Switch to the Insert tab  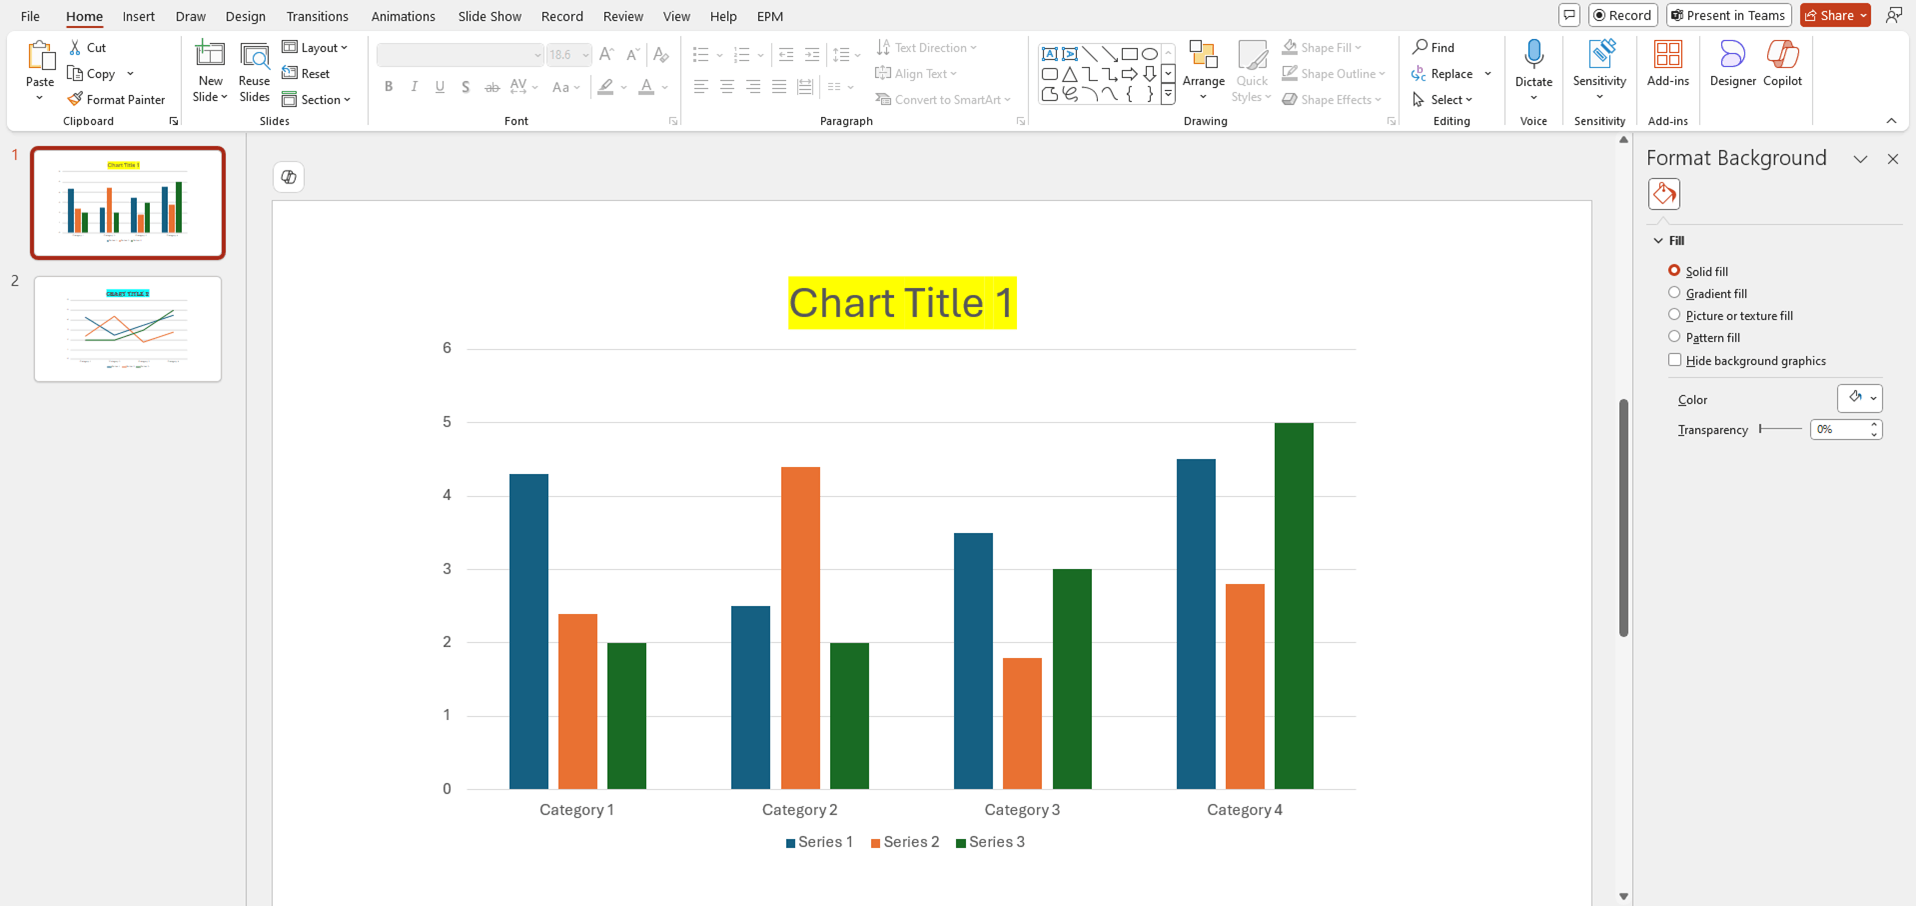pyautogui.click(x=138, y=16)
